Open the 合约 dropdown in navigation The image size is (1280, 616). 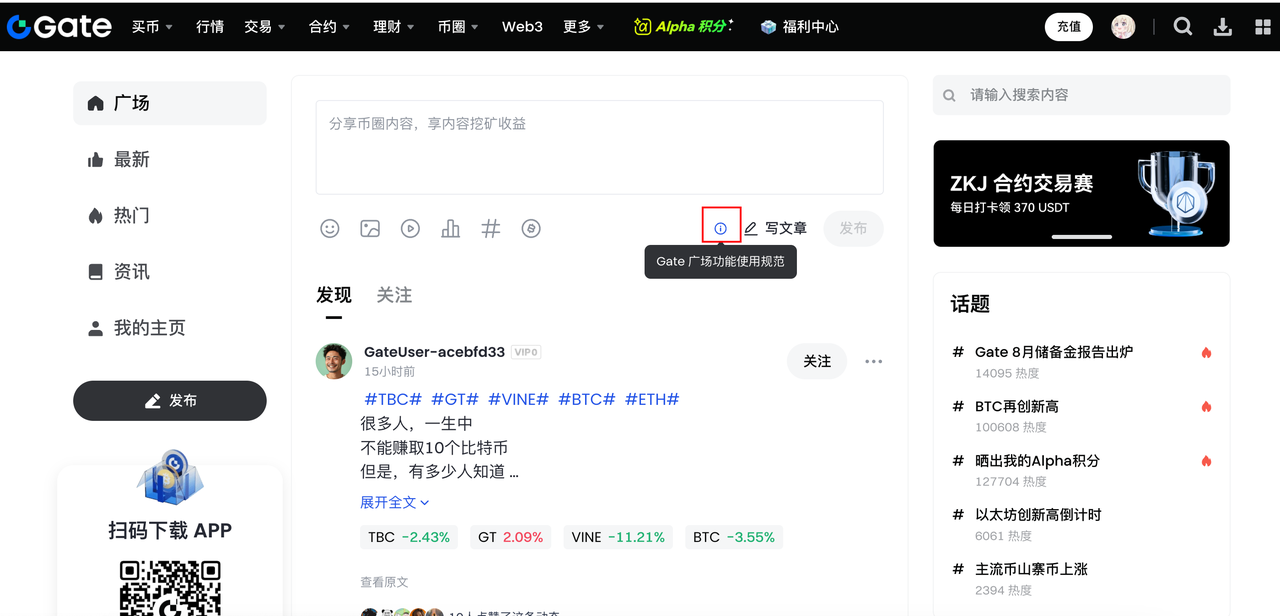point(329,27)
